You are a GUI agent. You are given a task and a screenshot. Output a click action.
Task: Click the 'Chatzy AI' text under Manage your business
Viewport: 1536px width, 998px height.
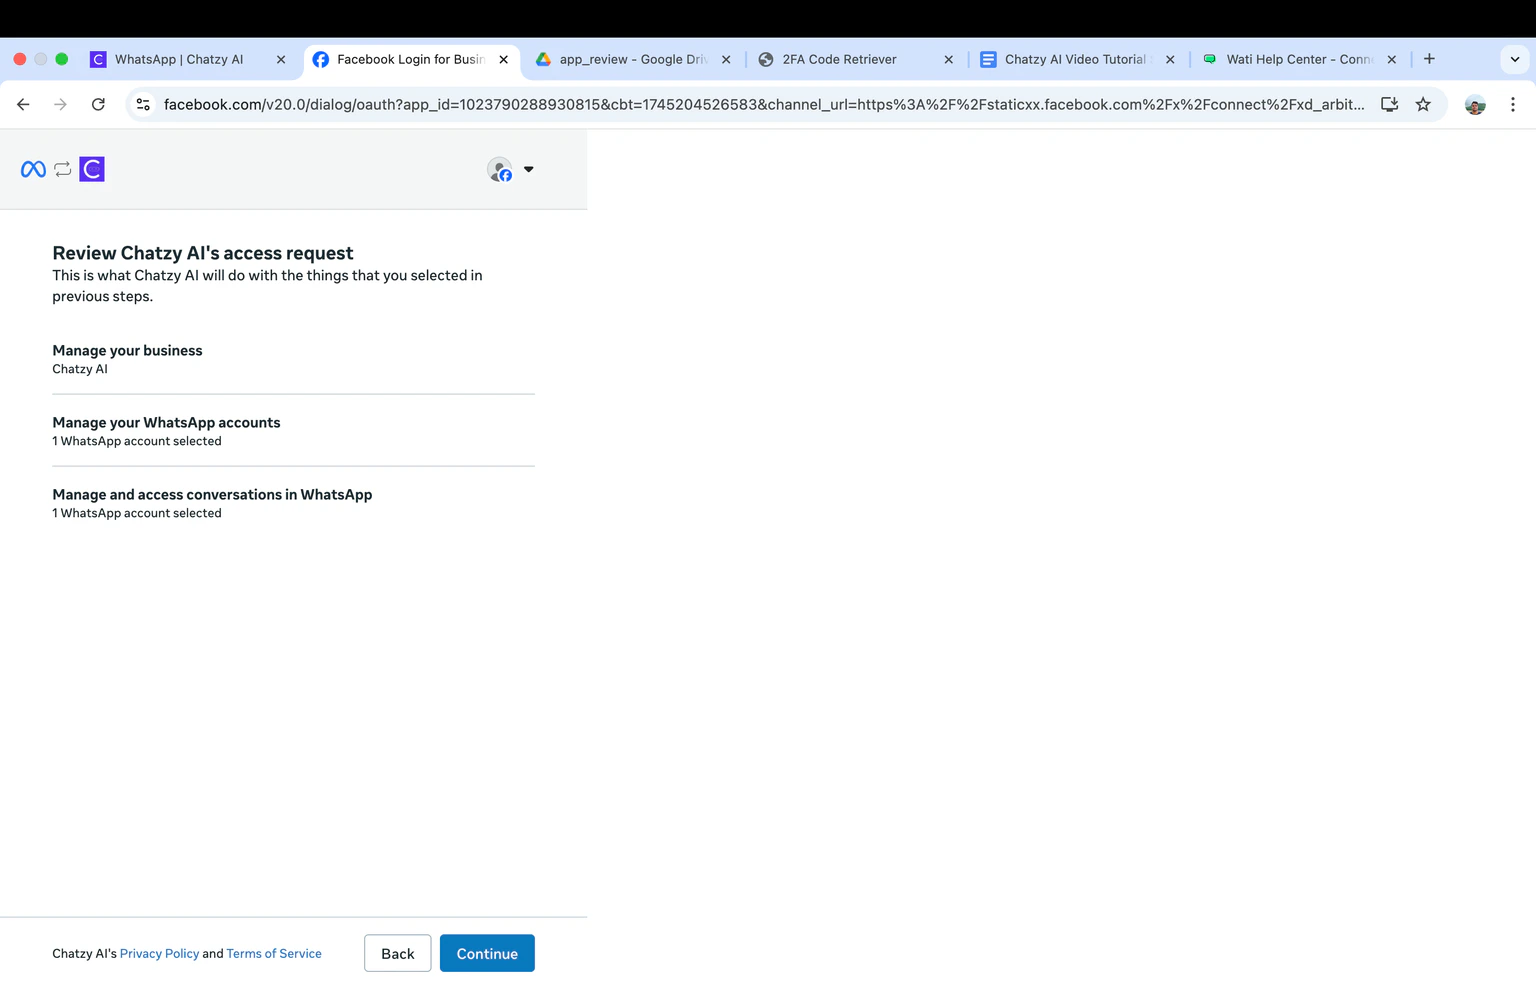click(x=80, y=369)
